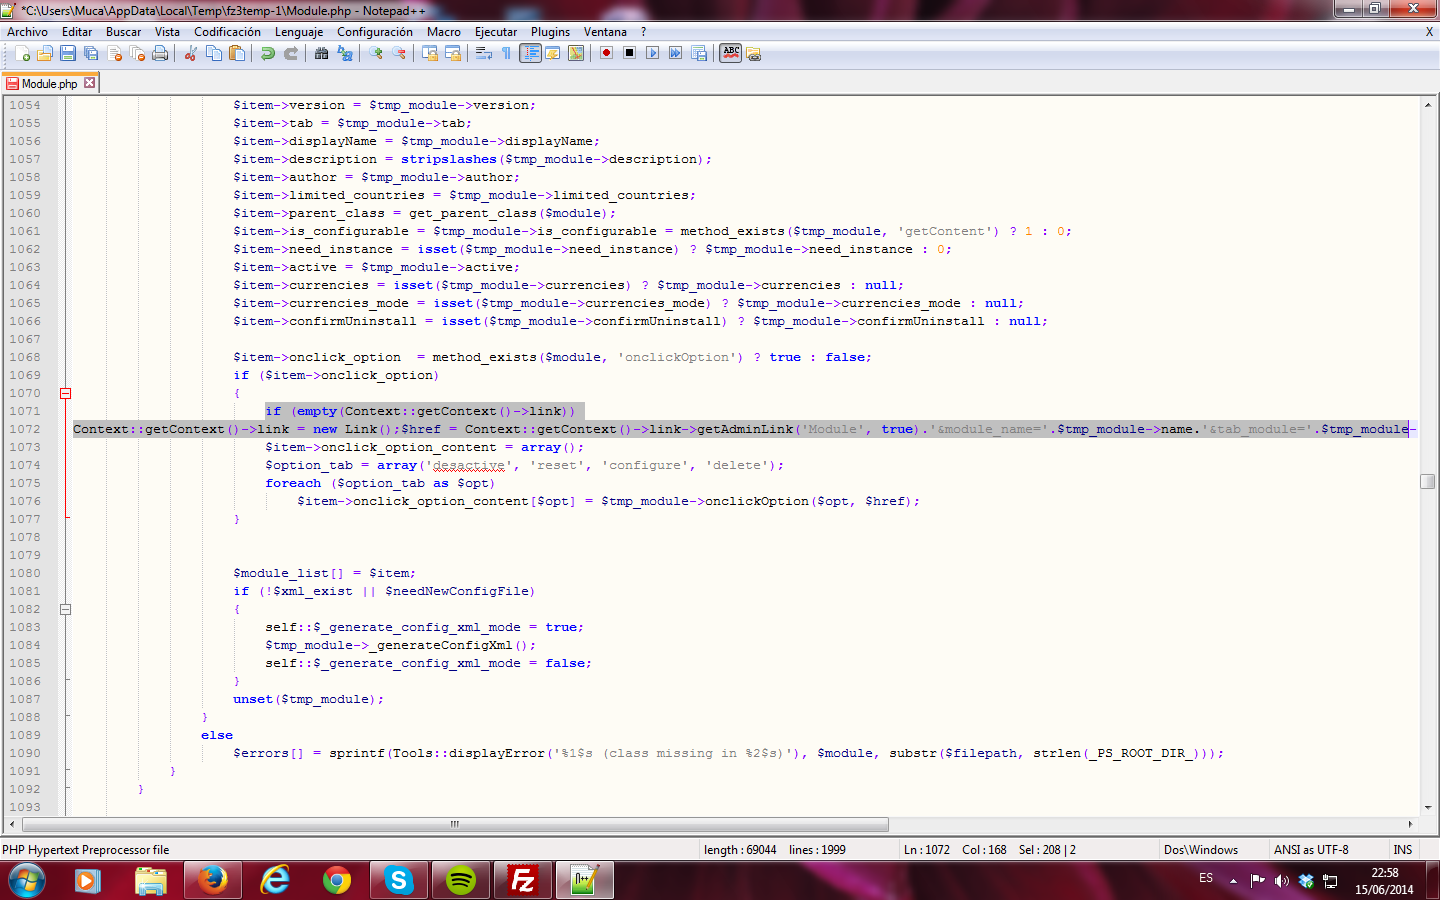Start macro recording with red dot icon
Screen dimensions: 1440x900
tap(606, 53)
